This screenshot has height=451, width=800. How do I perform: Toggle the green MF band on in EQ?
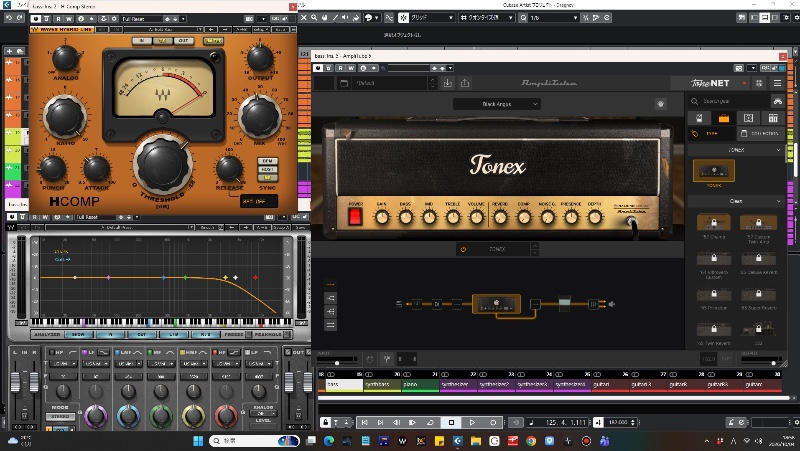[x=149, y=352]
